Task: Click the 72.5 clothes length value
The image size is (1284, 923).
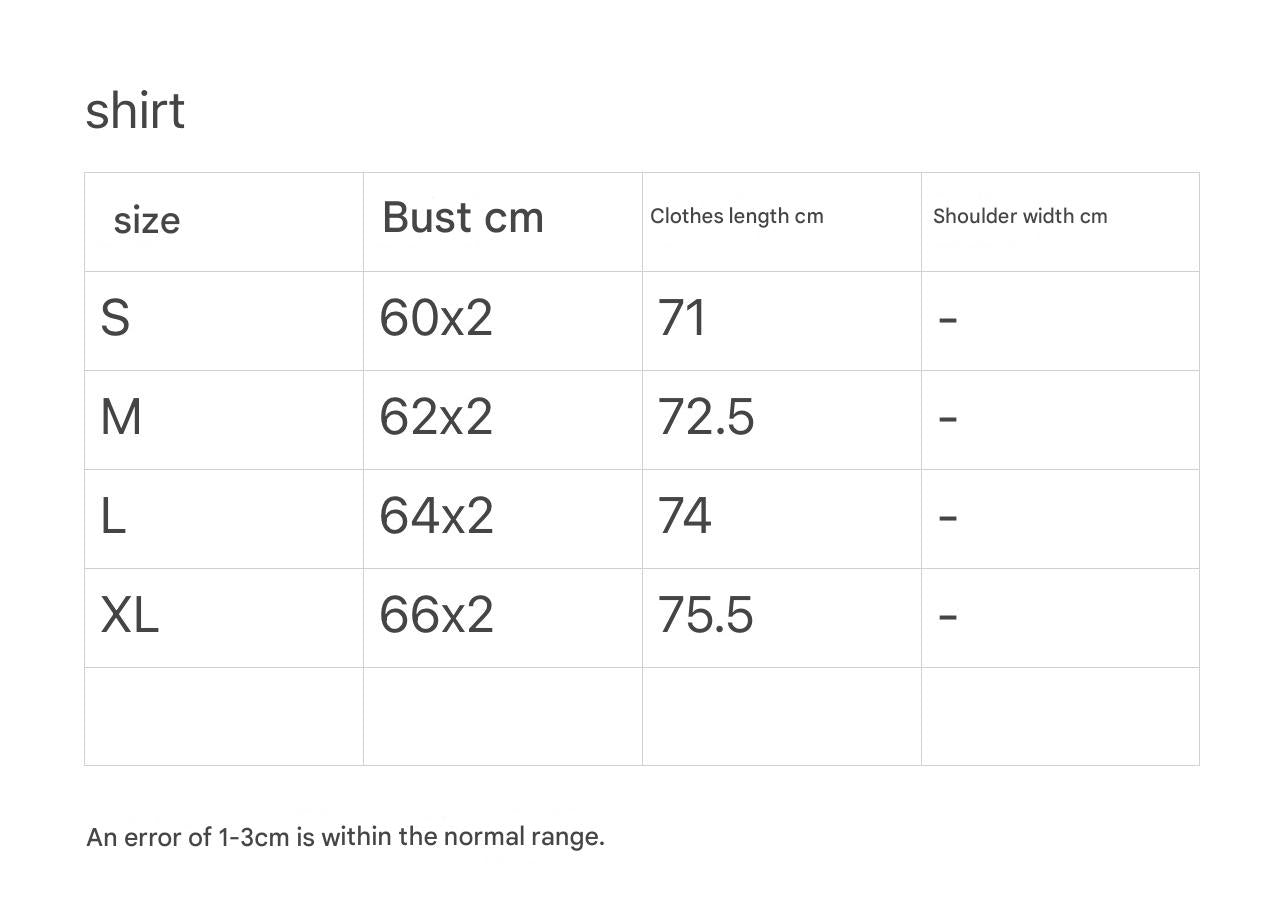Action: click(706, 417)
